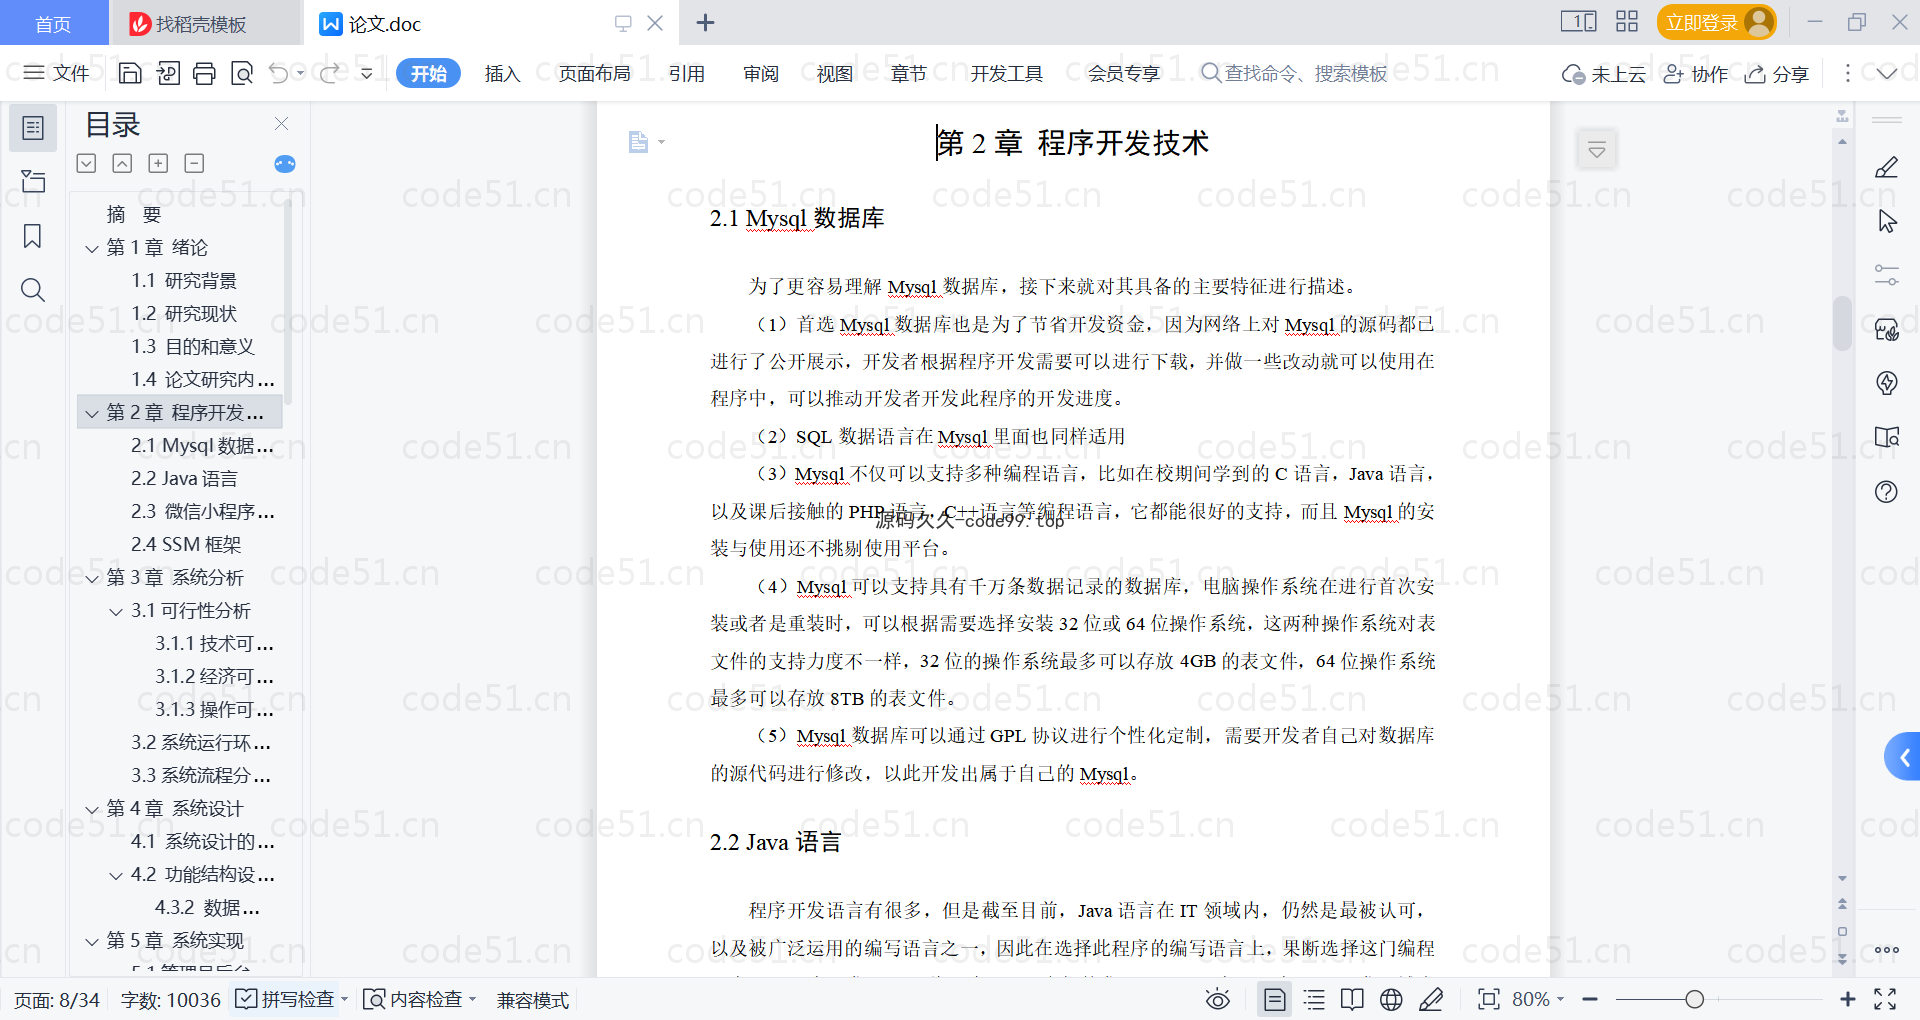Click the window grid layout icon in title bar
Image resolution: width=1920 pixels, height=1020 pixels.
(1627, 21)
